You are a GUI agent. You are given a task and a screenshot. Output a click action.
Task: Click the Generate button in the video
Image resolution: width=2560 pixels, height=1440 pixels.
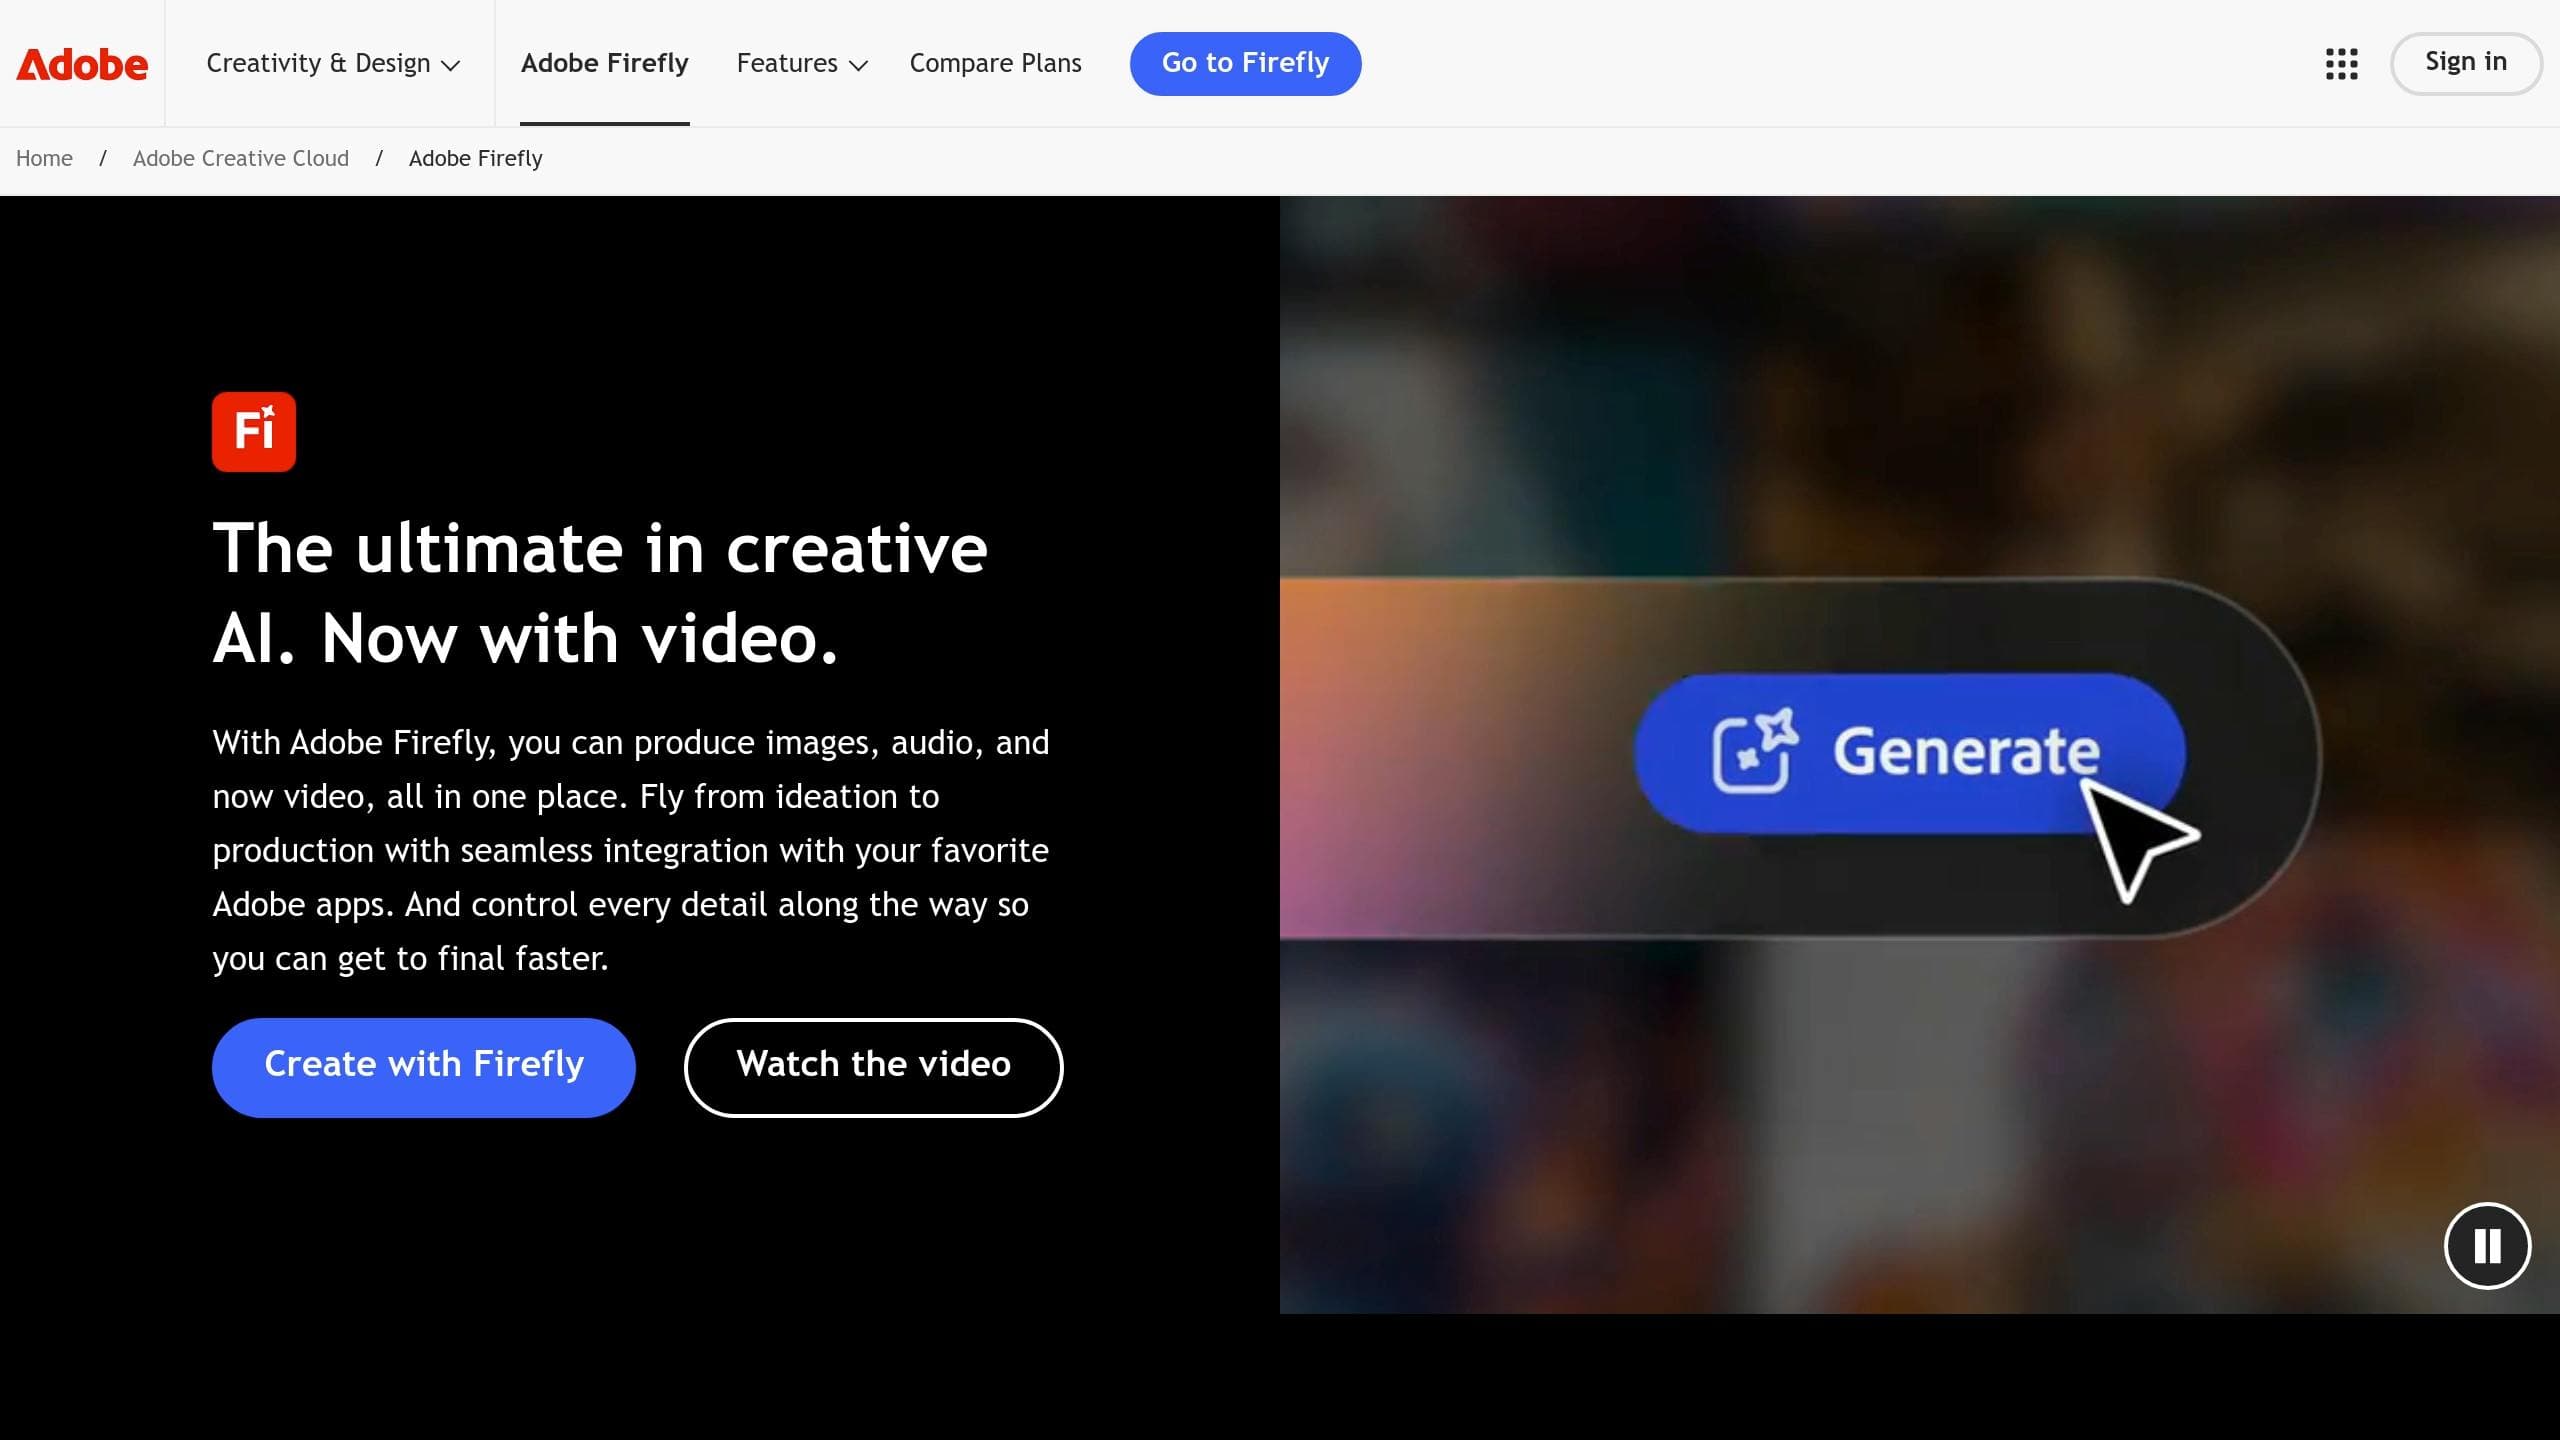1910,753
